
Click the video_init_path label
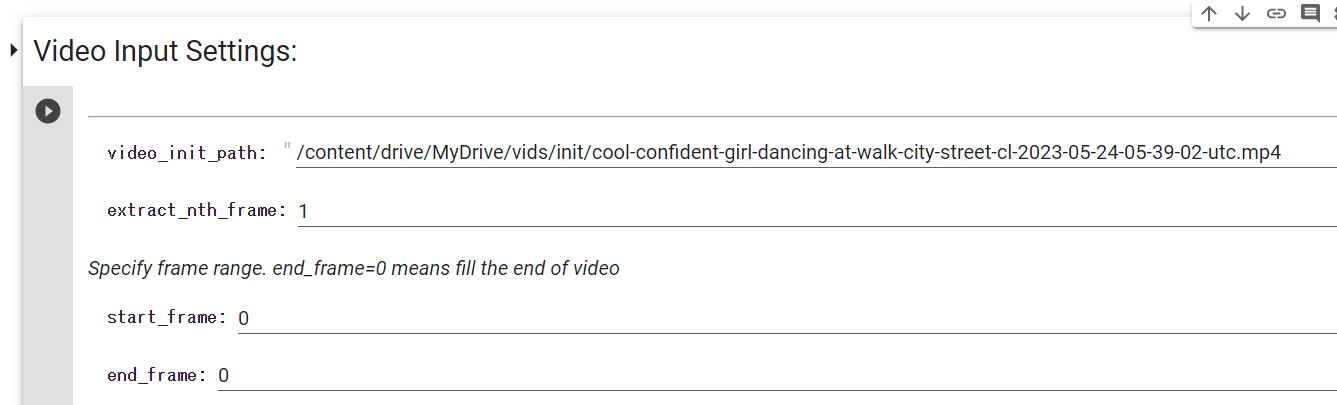pos(187,153)
